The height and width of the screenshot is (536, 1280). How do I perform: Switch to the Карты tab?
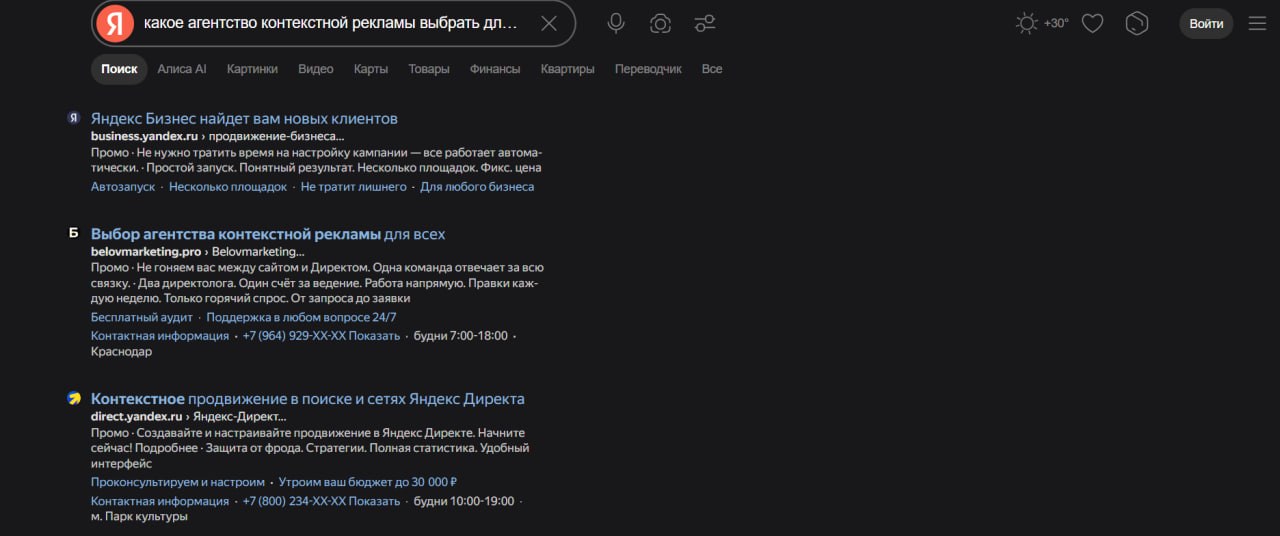(x=371, y=69)
